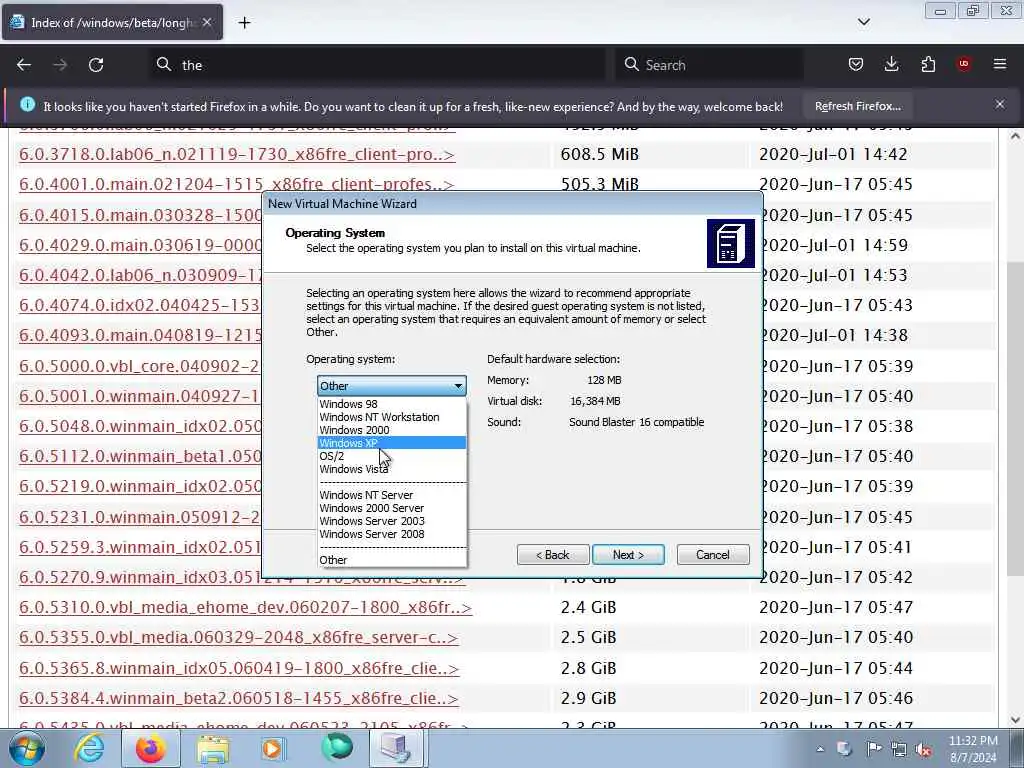Select Windows XP in the list
Viewport: 1024px width, 768px height.
pyautogui.click(x=392, y=443)
